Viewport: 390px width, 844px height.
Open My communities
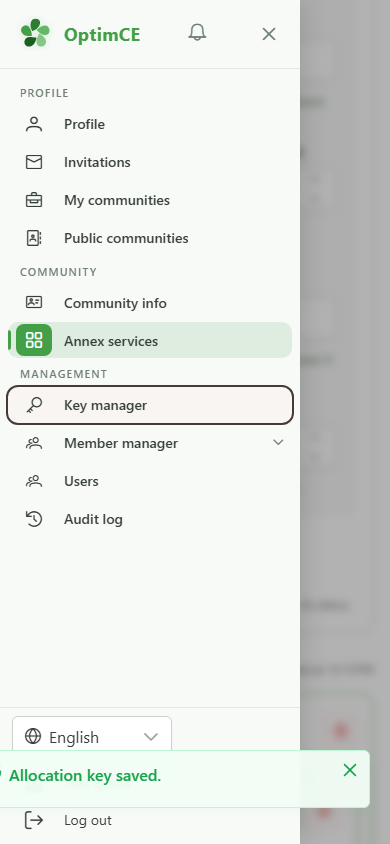tap(150, 200)
